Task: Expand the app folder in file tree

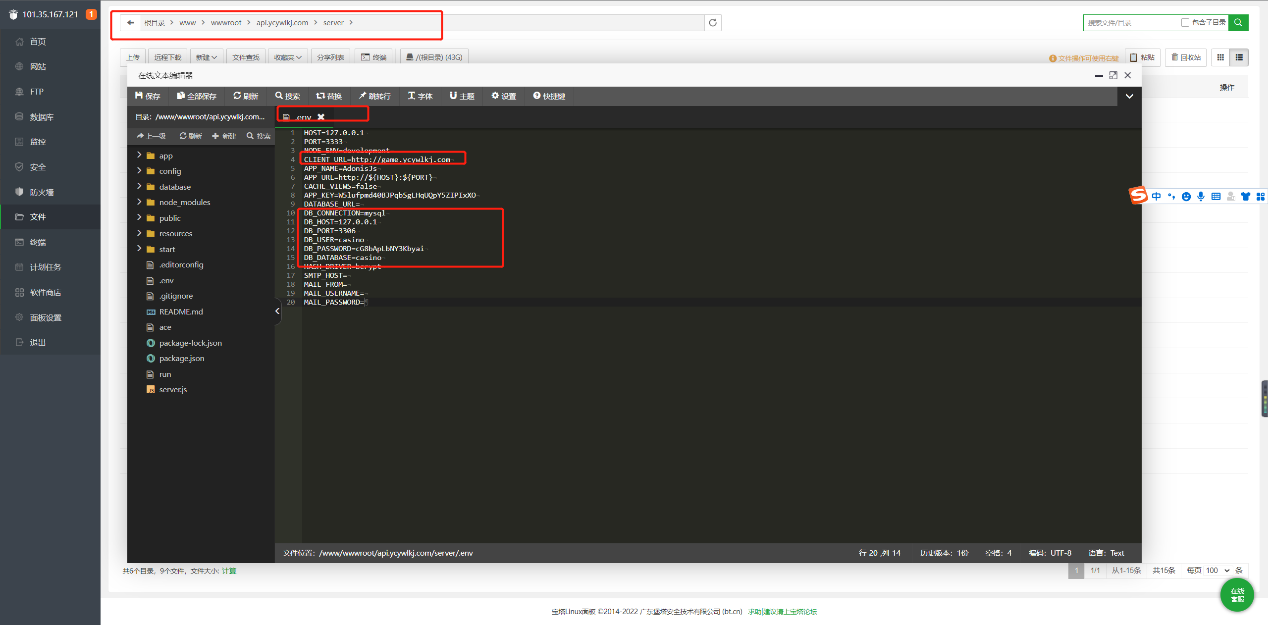Action: click(x=139, y=155)
